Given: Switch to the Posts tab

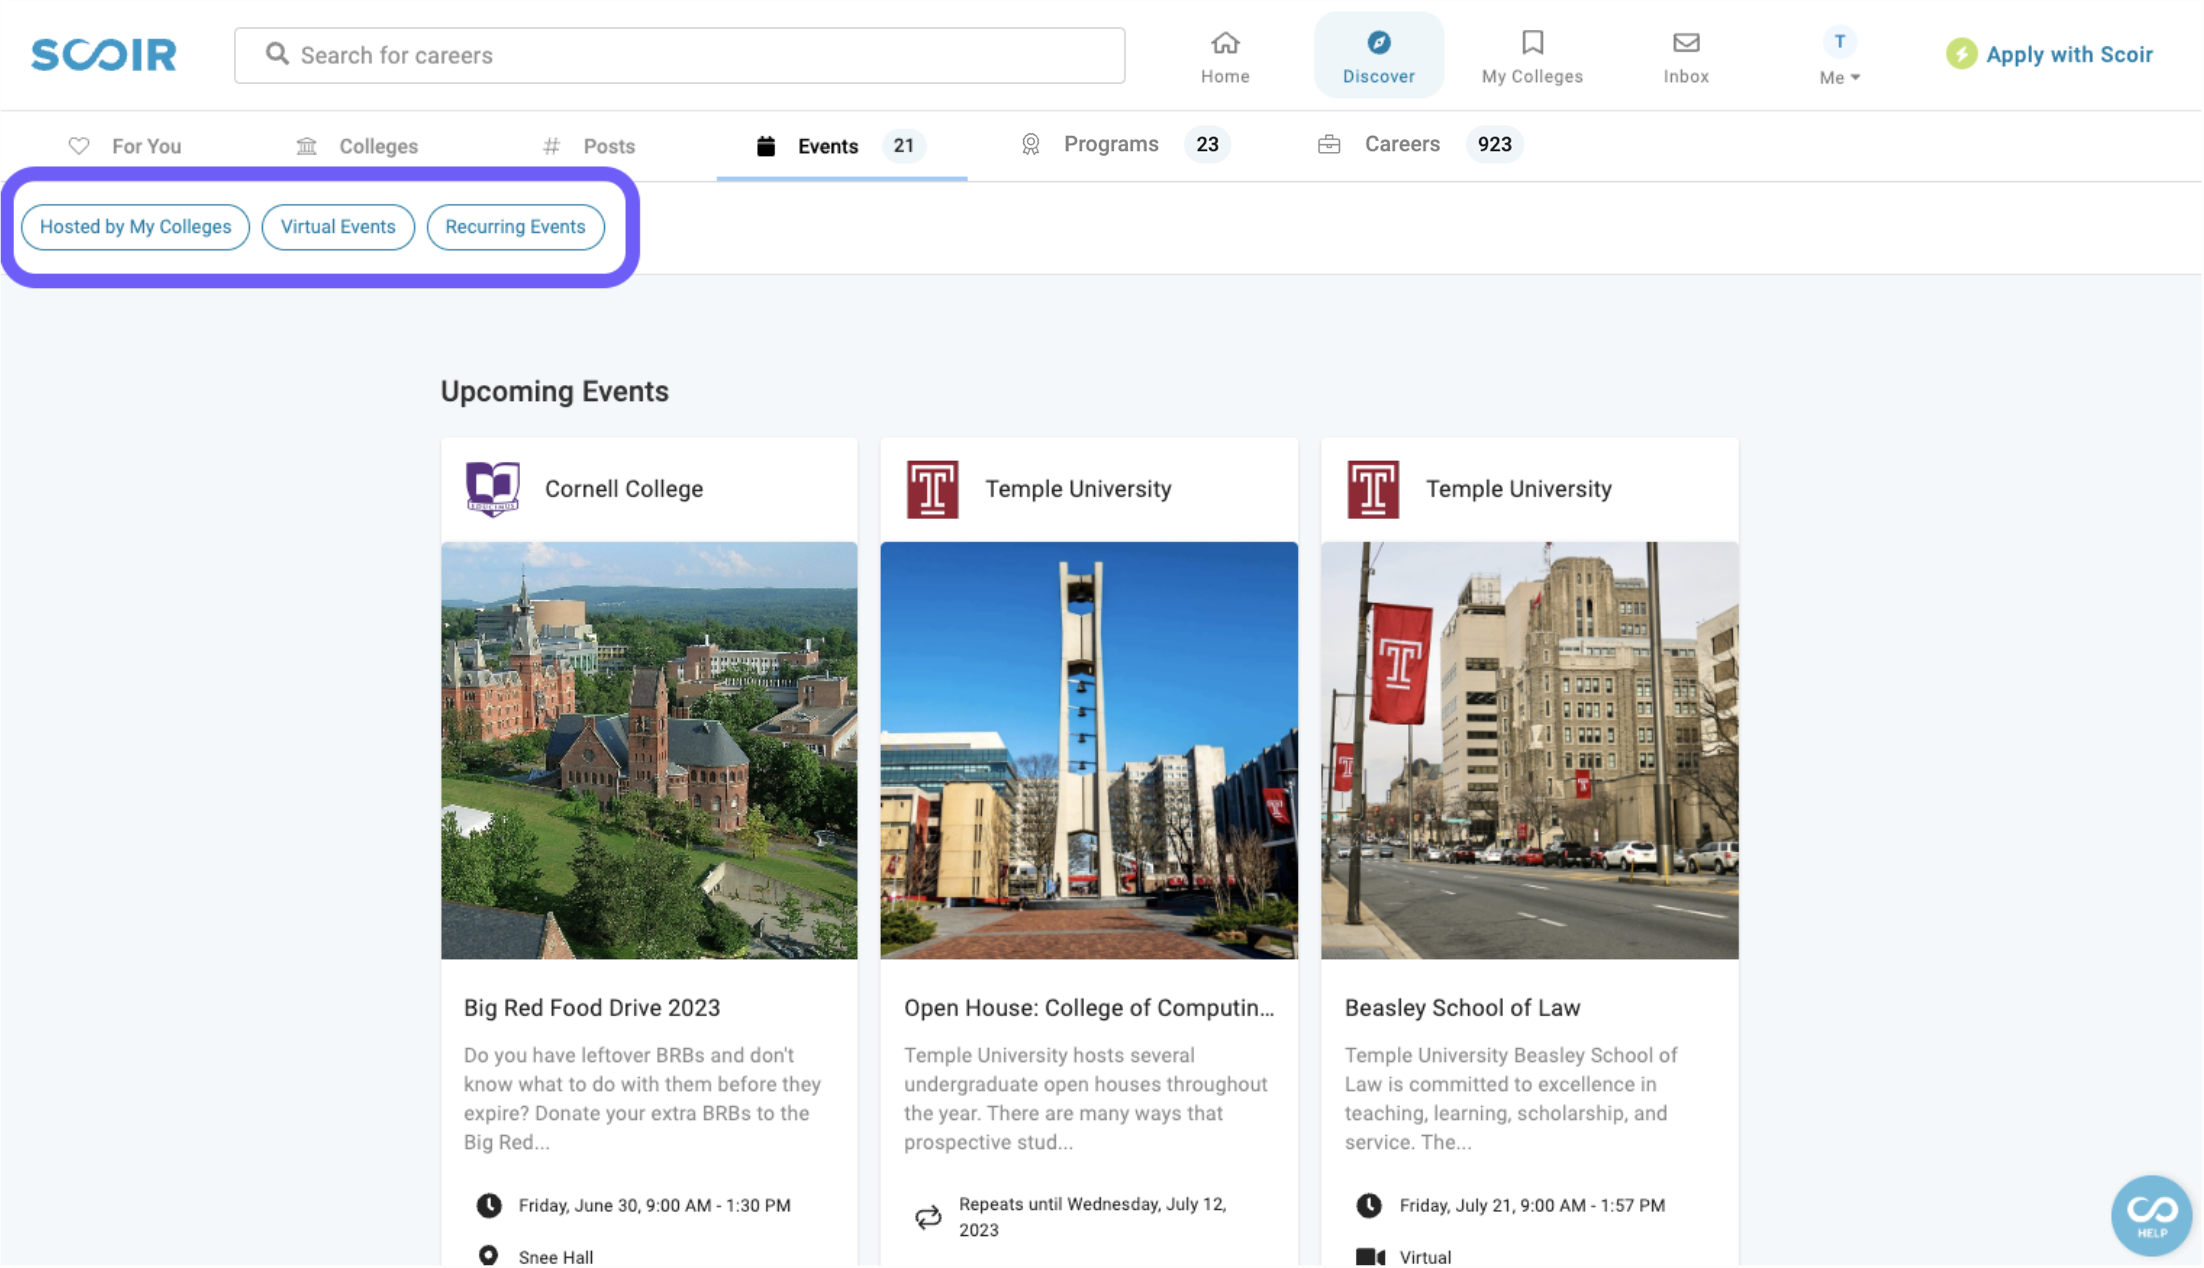Looking at the screenshot, I should coord(588,146).
